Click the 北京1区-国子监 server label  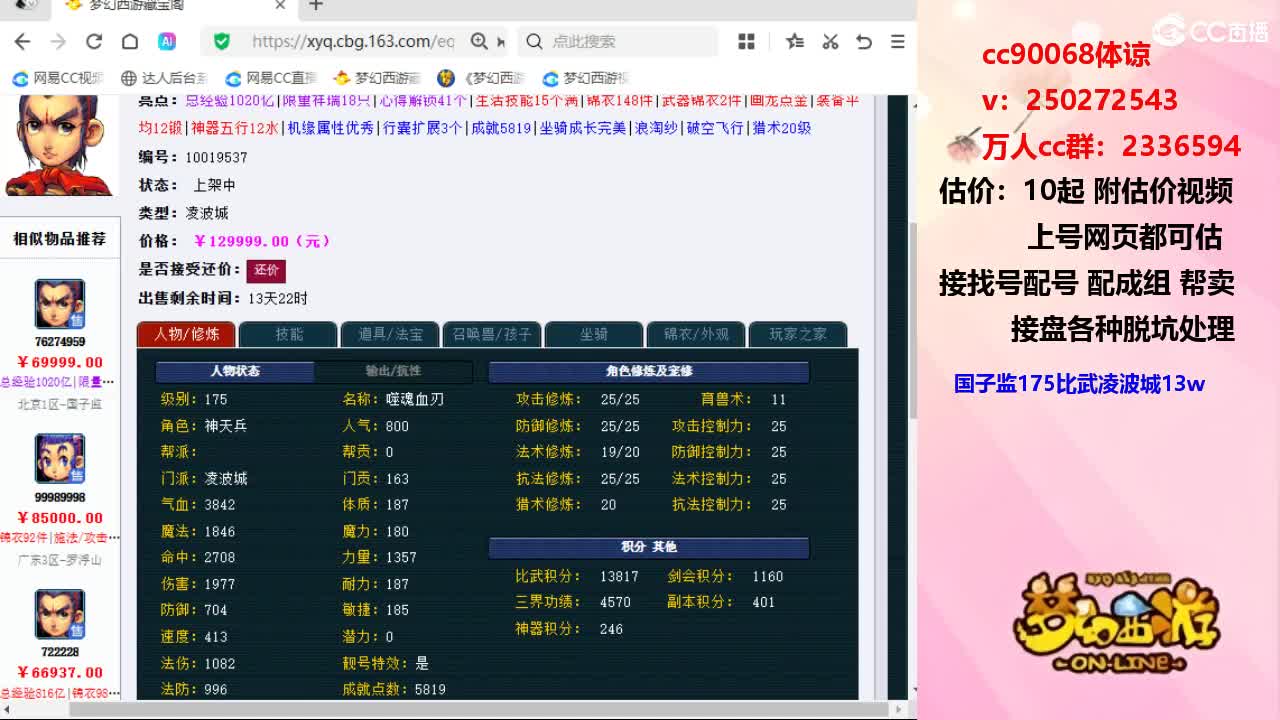tap(60, 404)
